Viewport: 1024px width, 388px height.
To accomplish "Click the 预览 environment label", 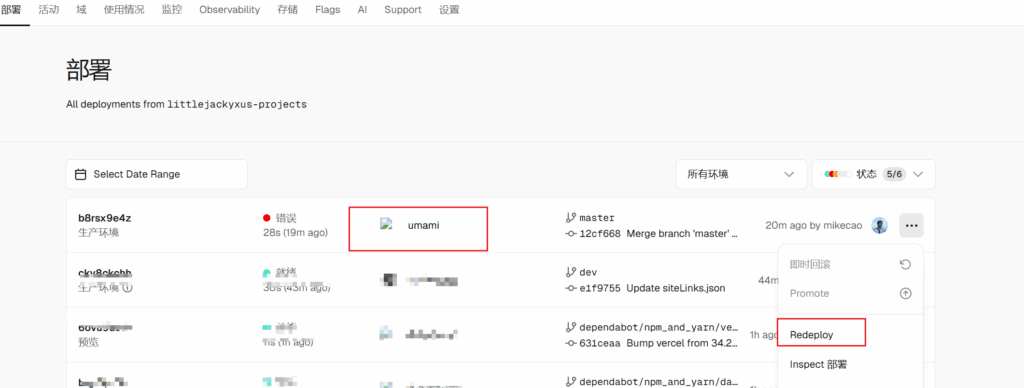I will [x=88, y=342].
